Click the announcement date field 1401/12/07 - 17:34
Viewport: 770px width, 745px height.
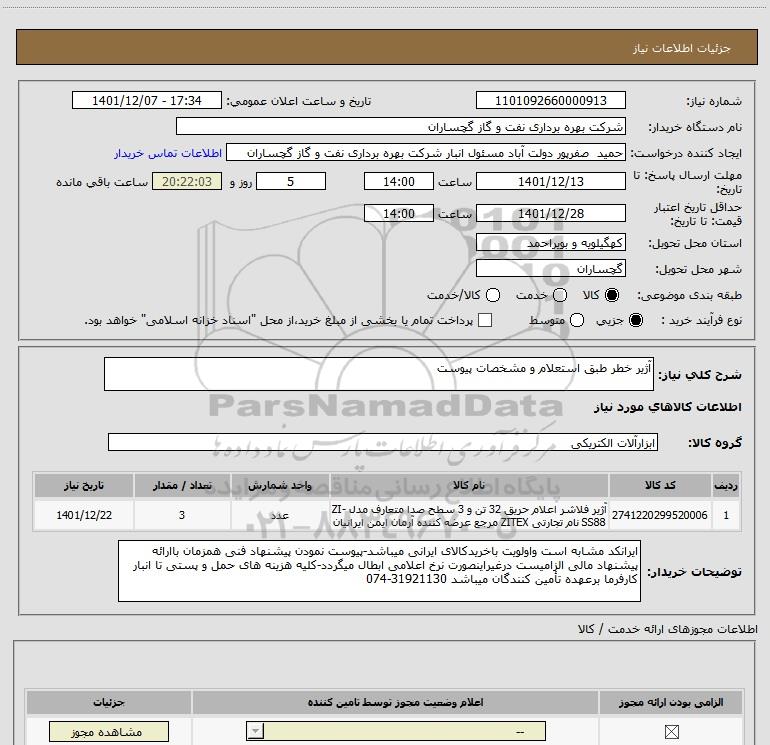(x=147, y=100)
